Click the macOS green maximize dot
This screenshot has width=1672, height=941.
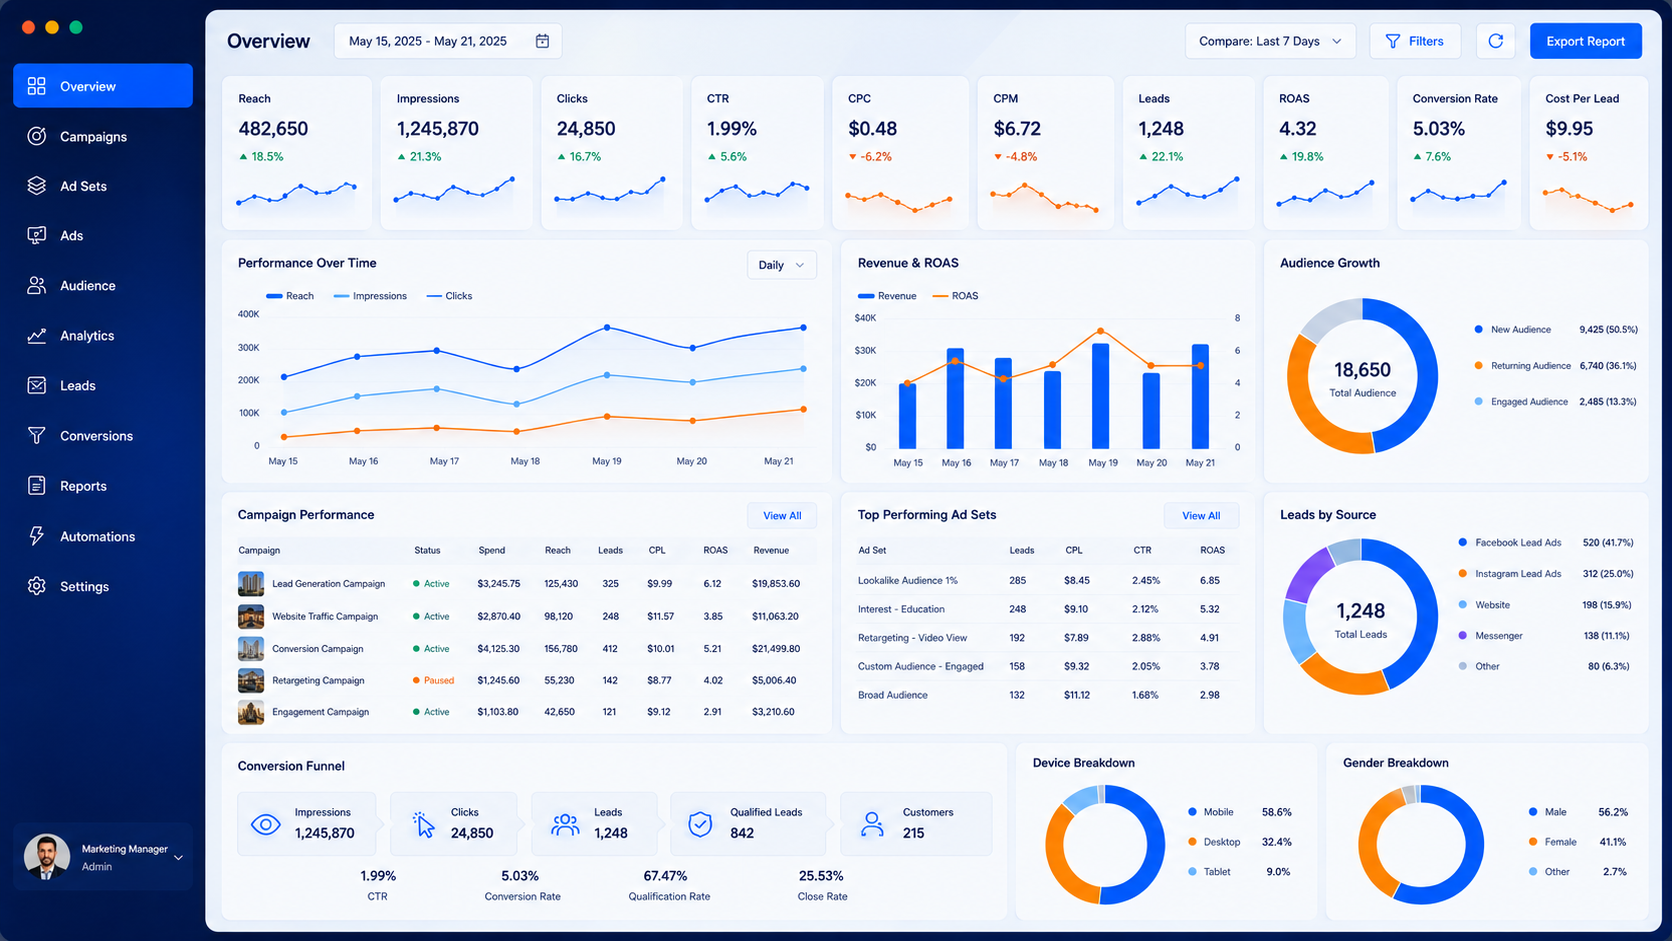coord(76,27)
